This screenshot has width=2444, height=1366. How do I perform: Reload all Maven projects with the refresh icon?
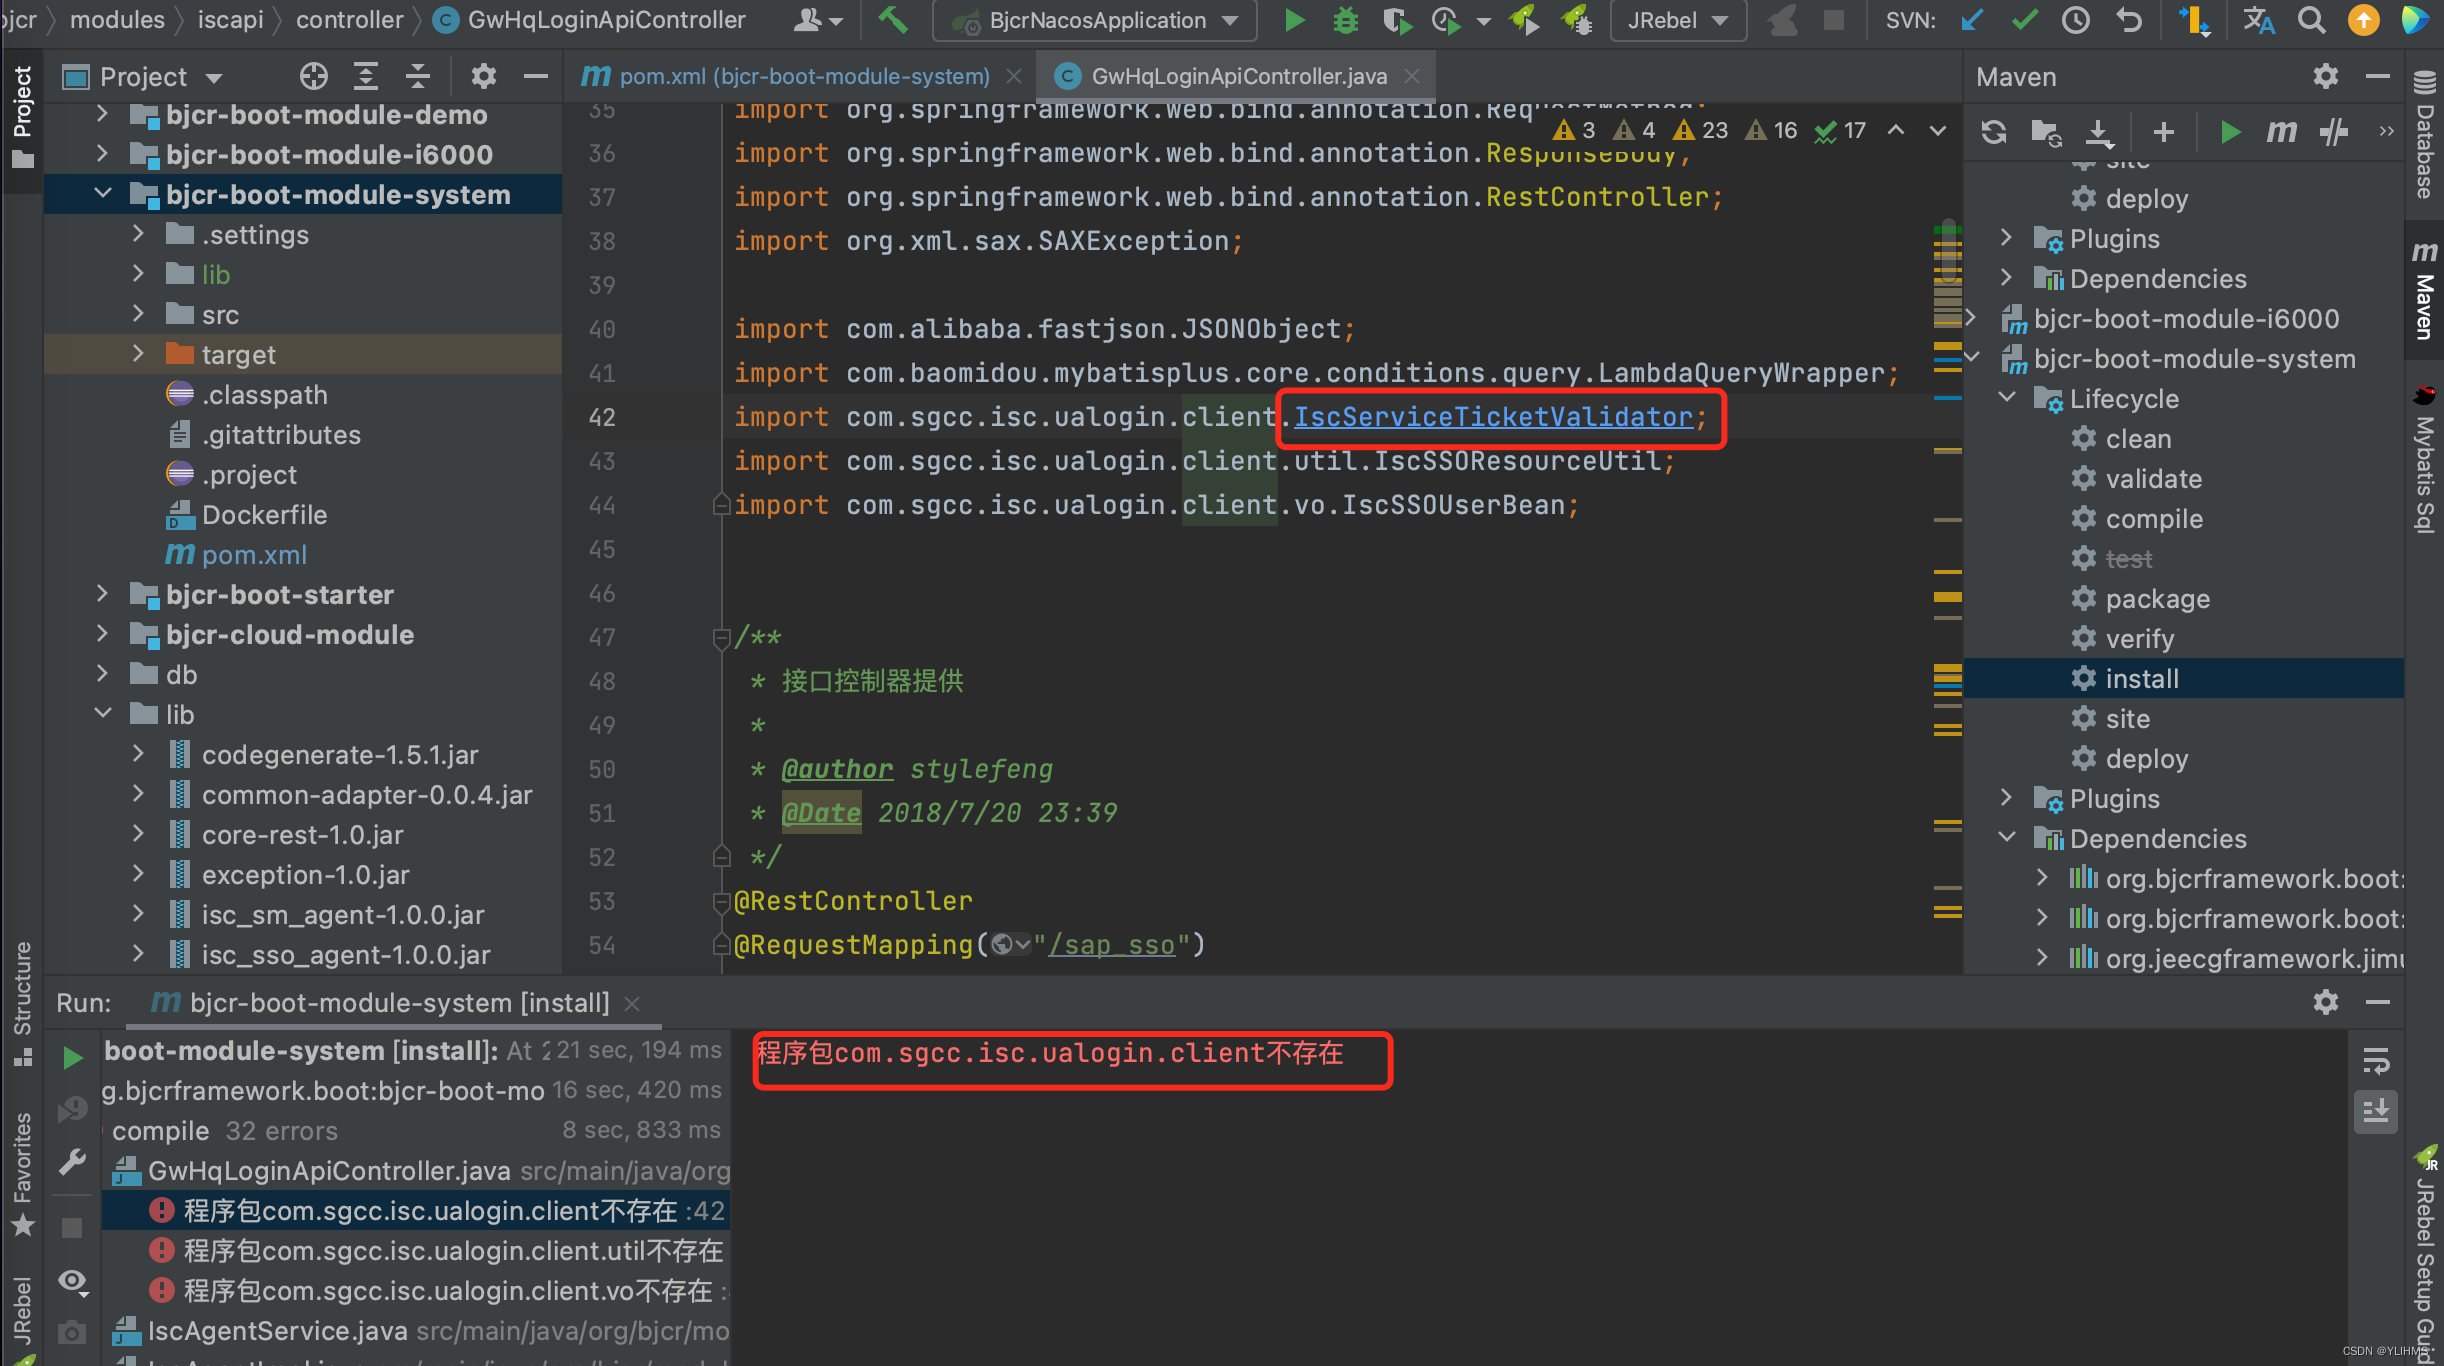(1994, 131)
